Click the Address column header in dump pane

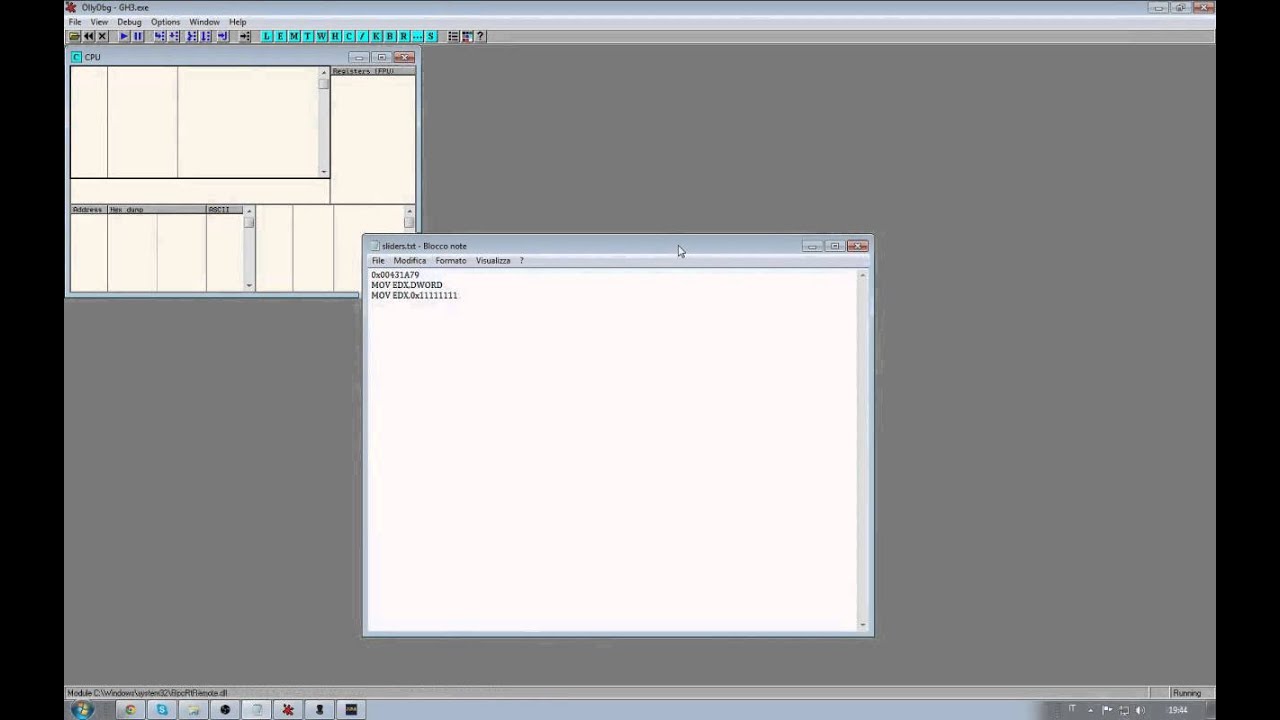tap(88, 209)
